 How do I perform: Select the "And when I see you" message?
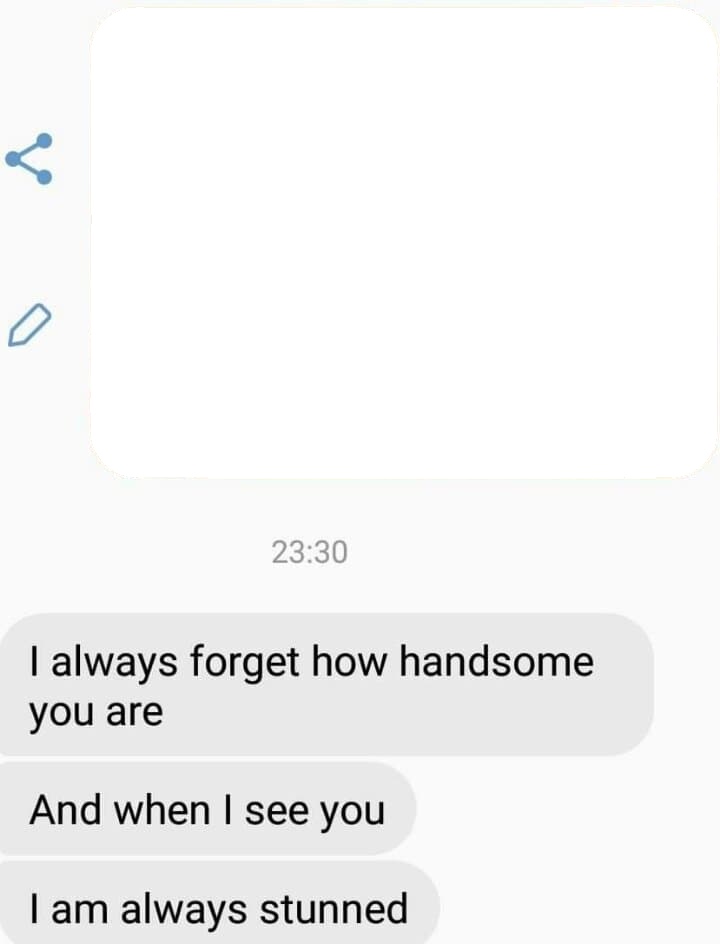point(207,809)
